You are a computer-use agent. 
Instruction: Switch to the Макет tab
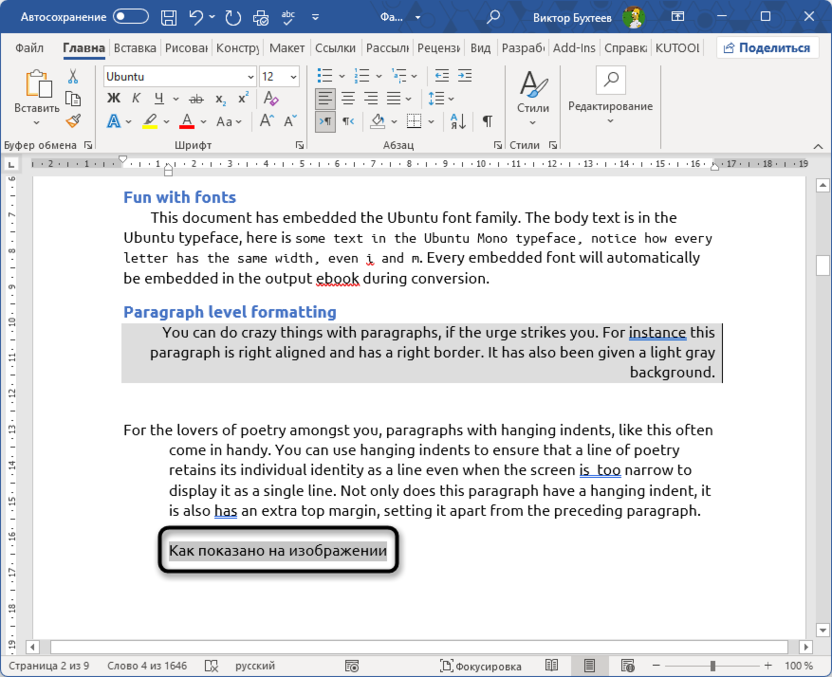tap(287, 47)
